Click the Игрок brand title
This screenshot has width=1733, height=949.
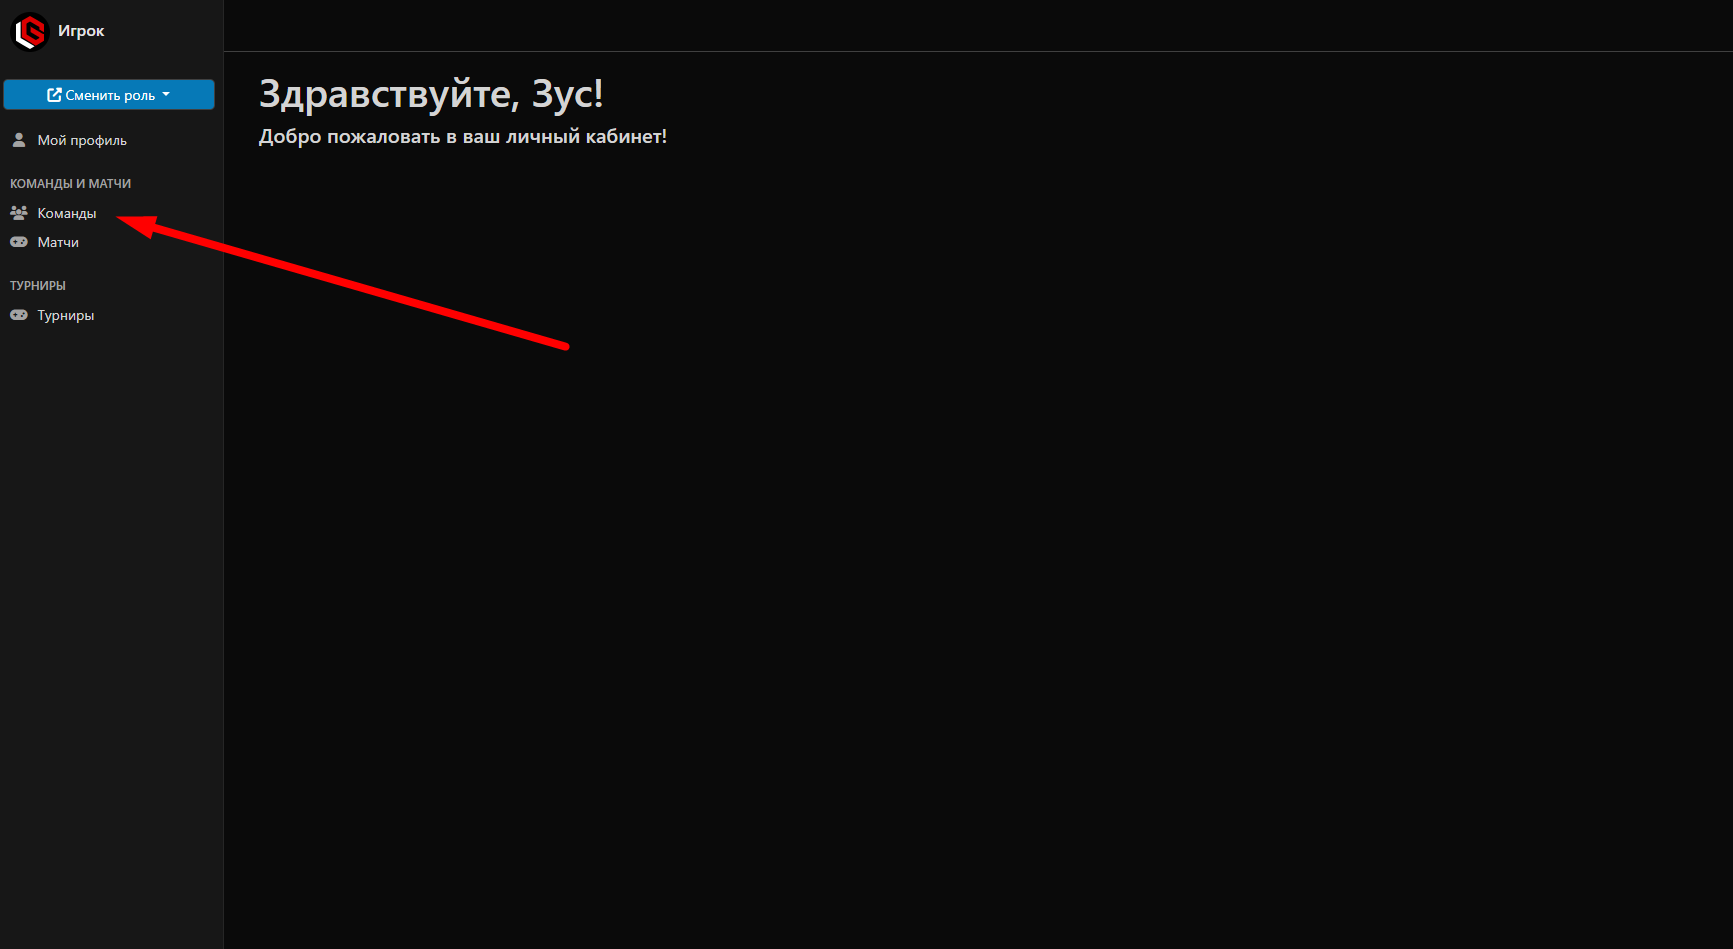[x=81, y=31]
